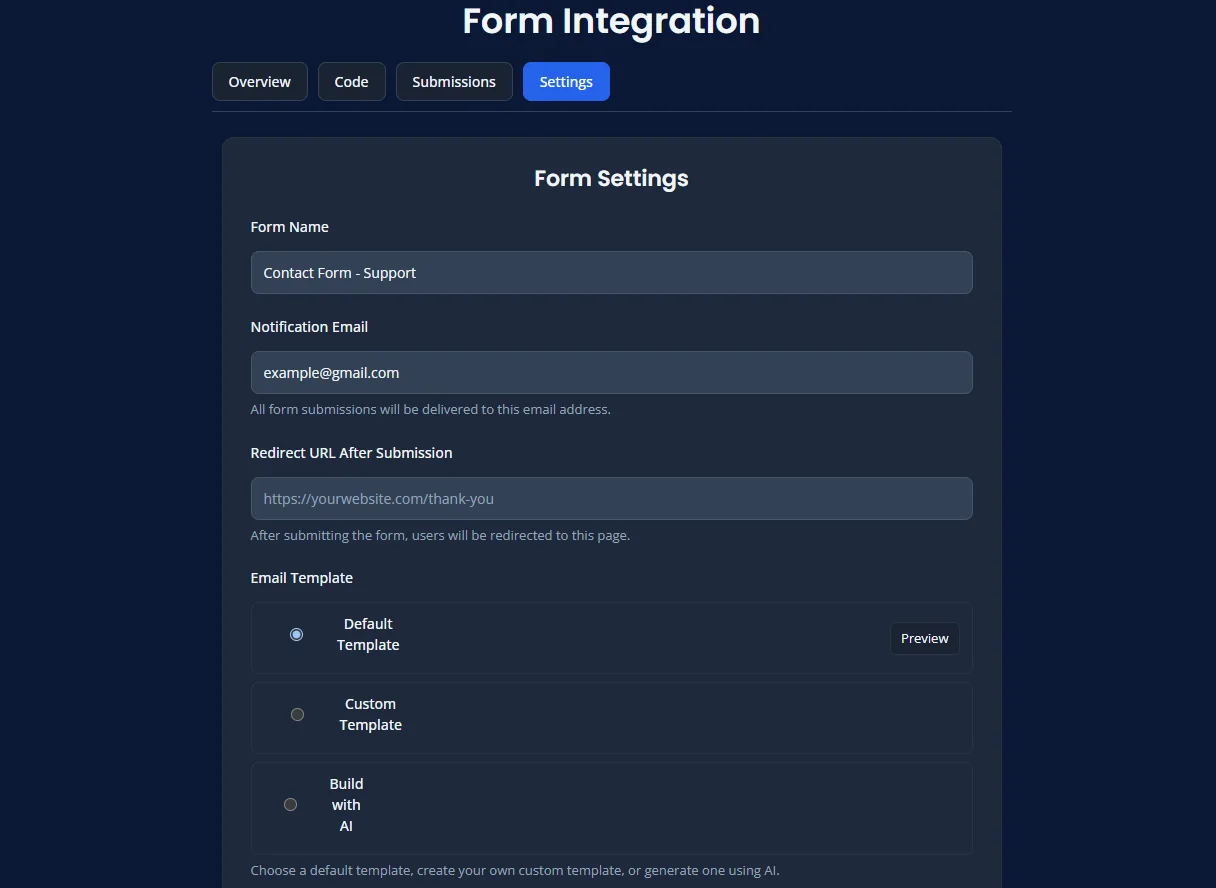View the Submissions tab
This screenshot has height=888, width=1216.
point(454,81)
